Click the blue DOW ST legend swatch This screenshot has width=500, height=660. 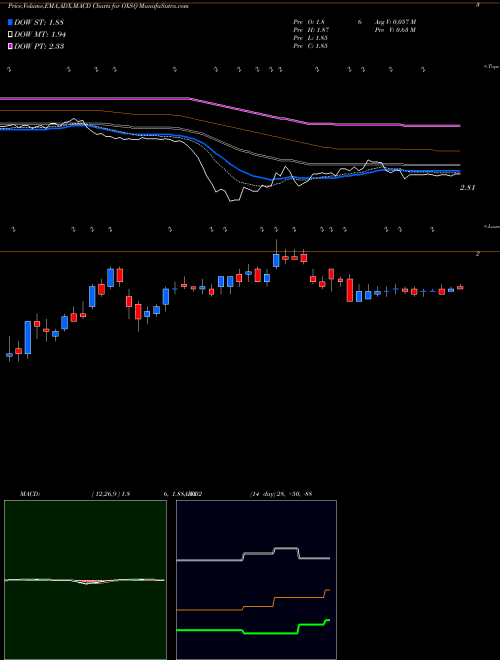click(x=11, y=22)
